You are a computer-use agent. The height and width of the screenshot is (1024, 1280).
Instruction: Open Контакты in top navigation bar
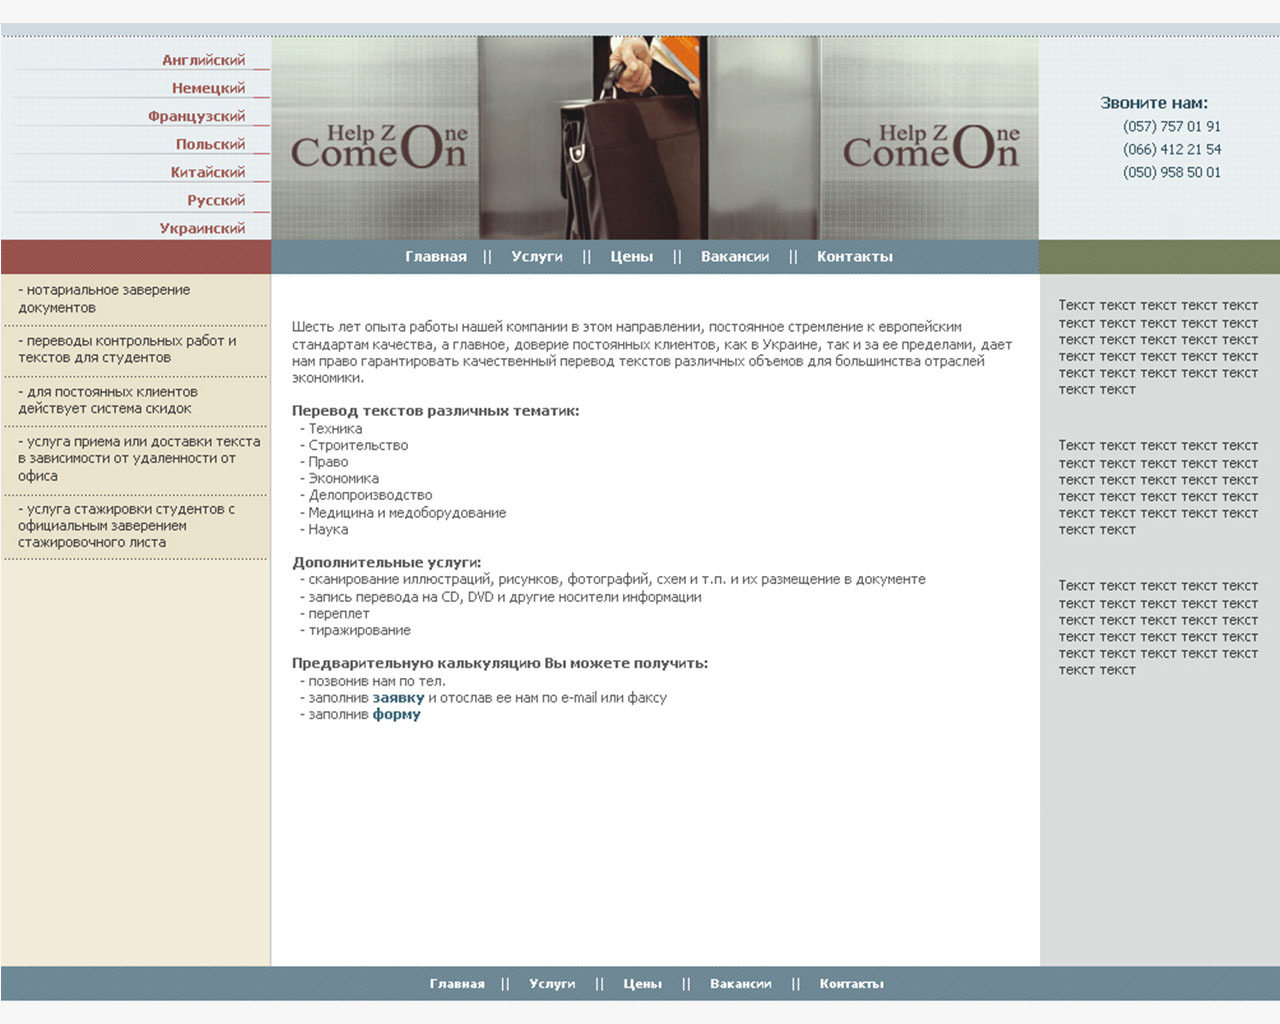[x=855, y=257]
